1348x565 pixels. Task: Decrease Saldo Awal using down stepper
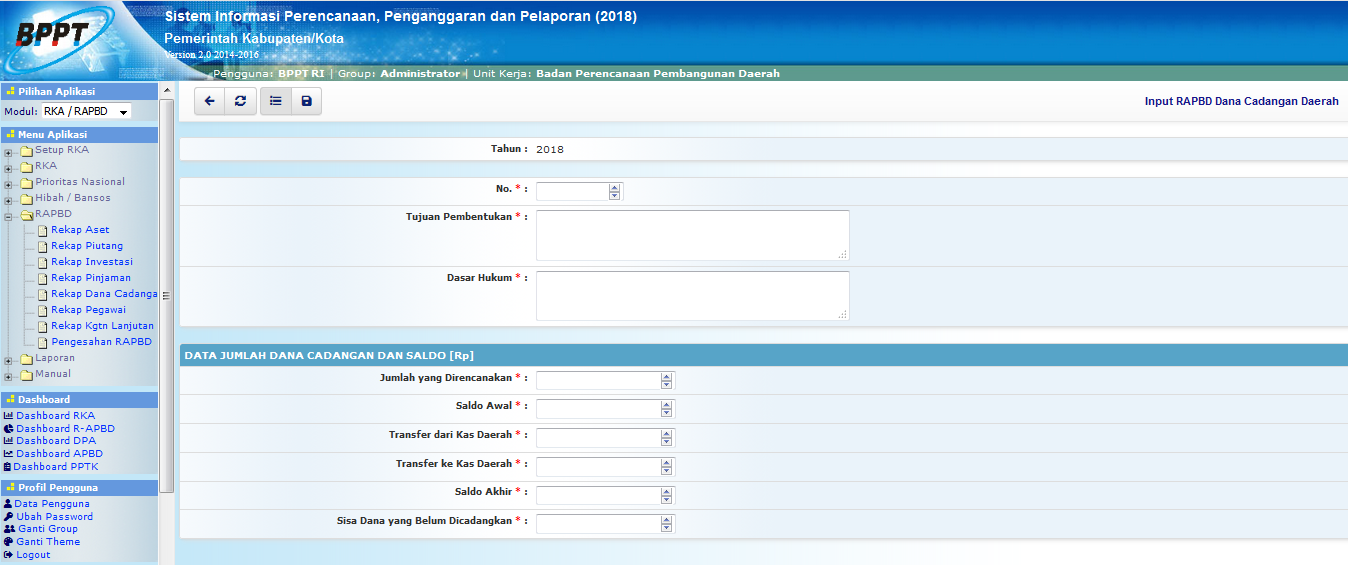tap(666, 413)
